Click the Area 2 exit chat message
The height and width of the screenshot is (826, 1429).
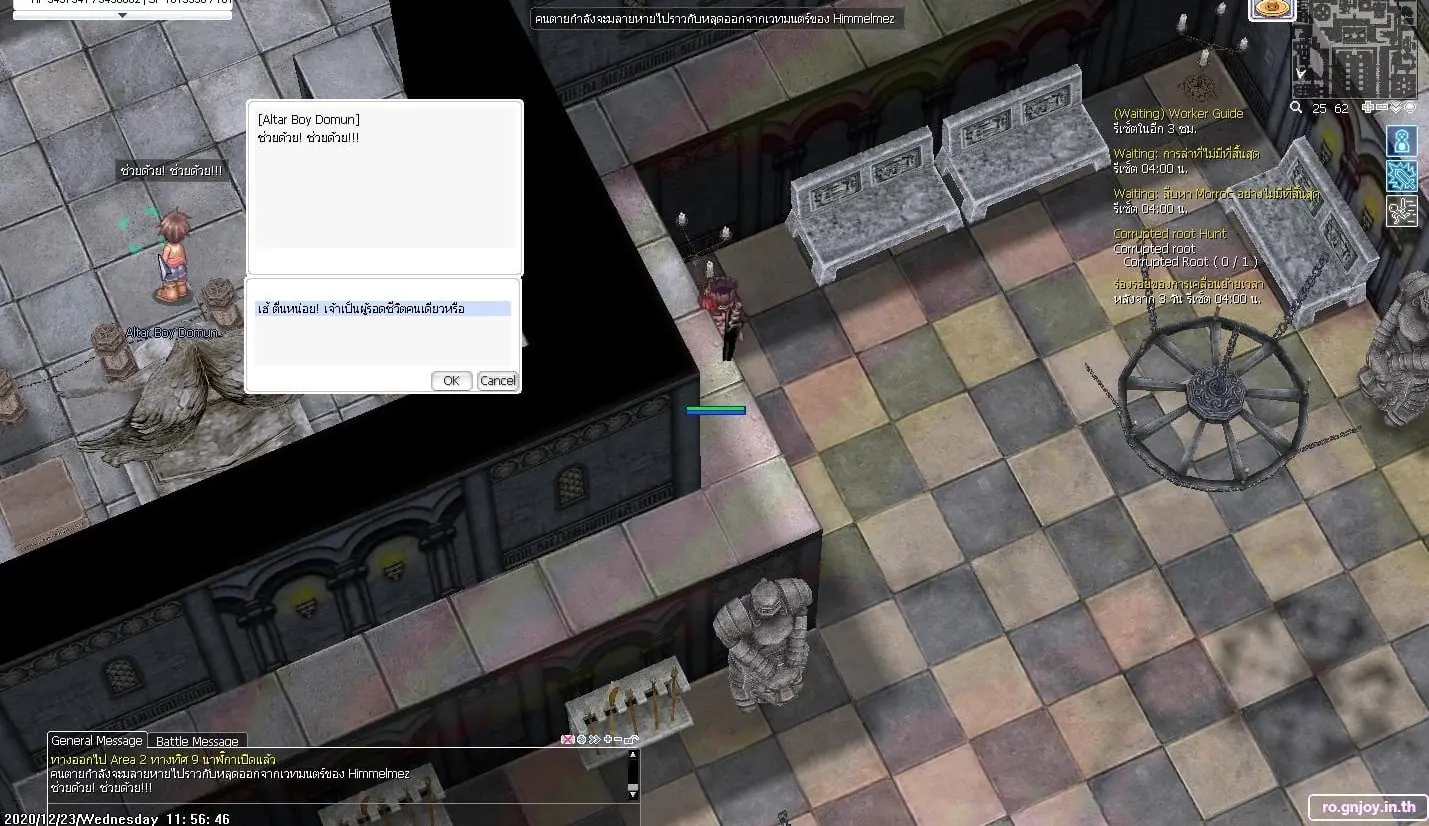pyautogui.click(x=163, y=760)
